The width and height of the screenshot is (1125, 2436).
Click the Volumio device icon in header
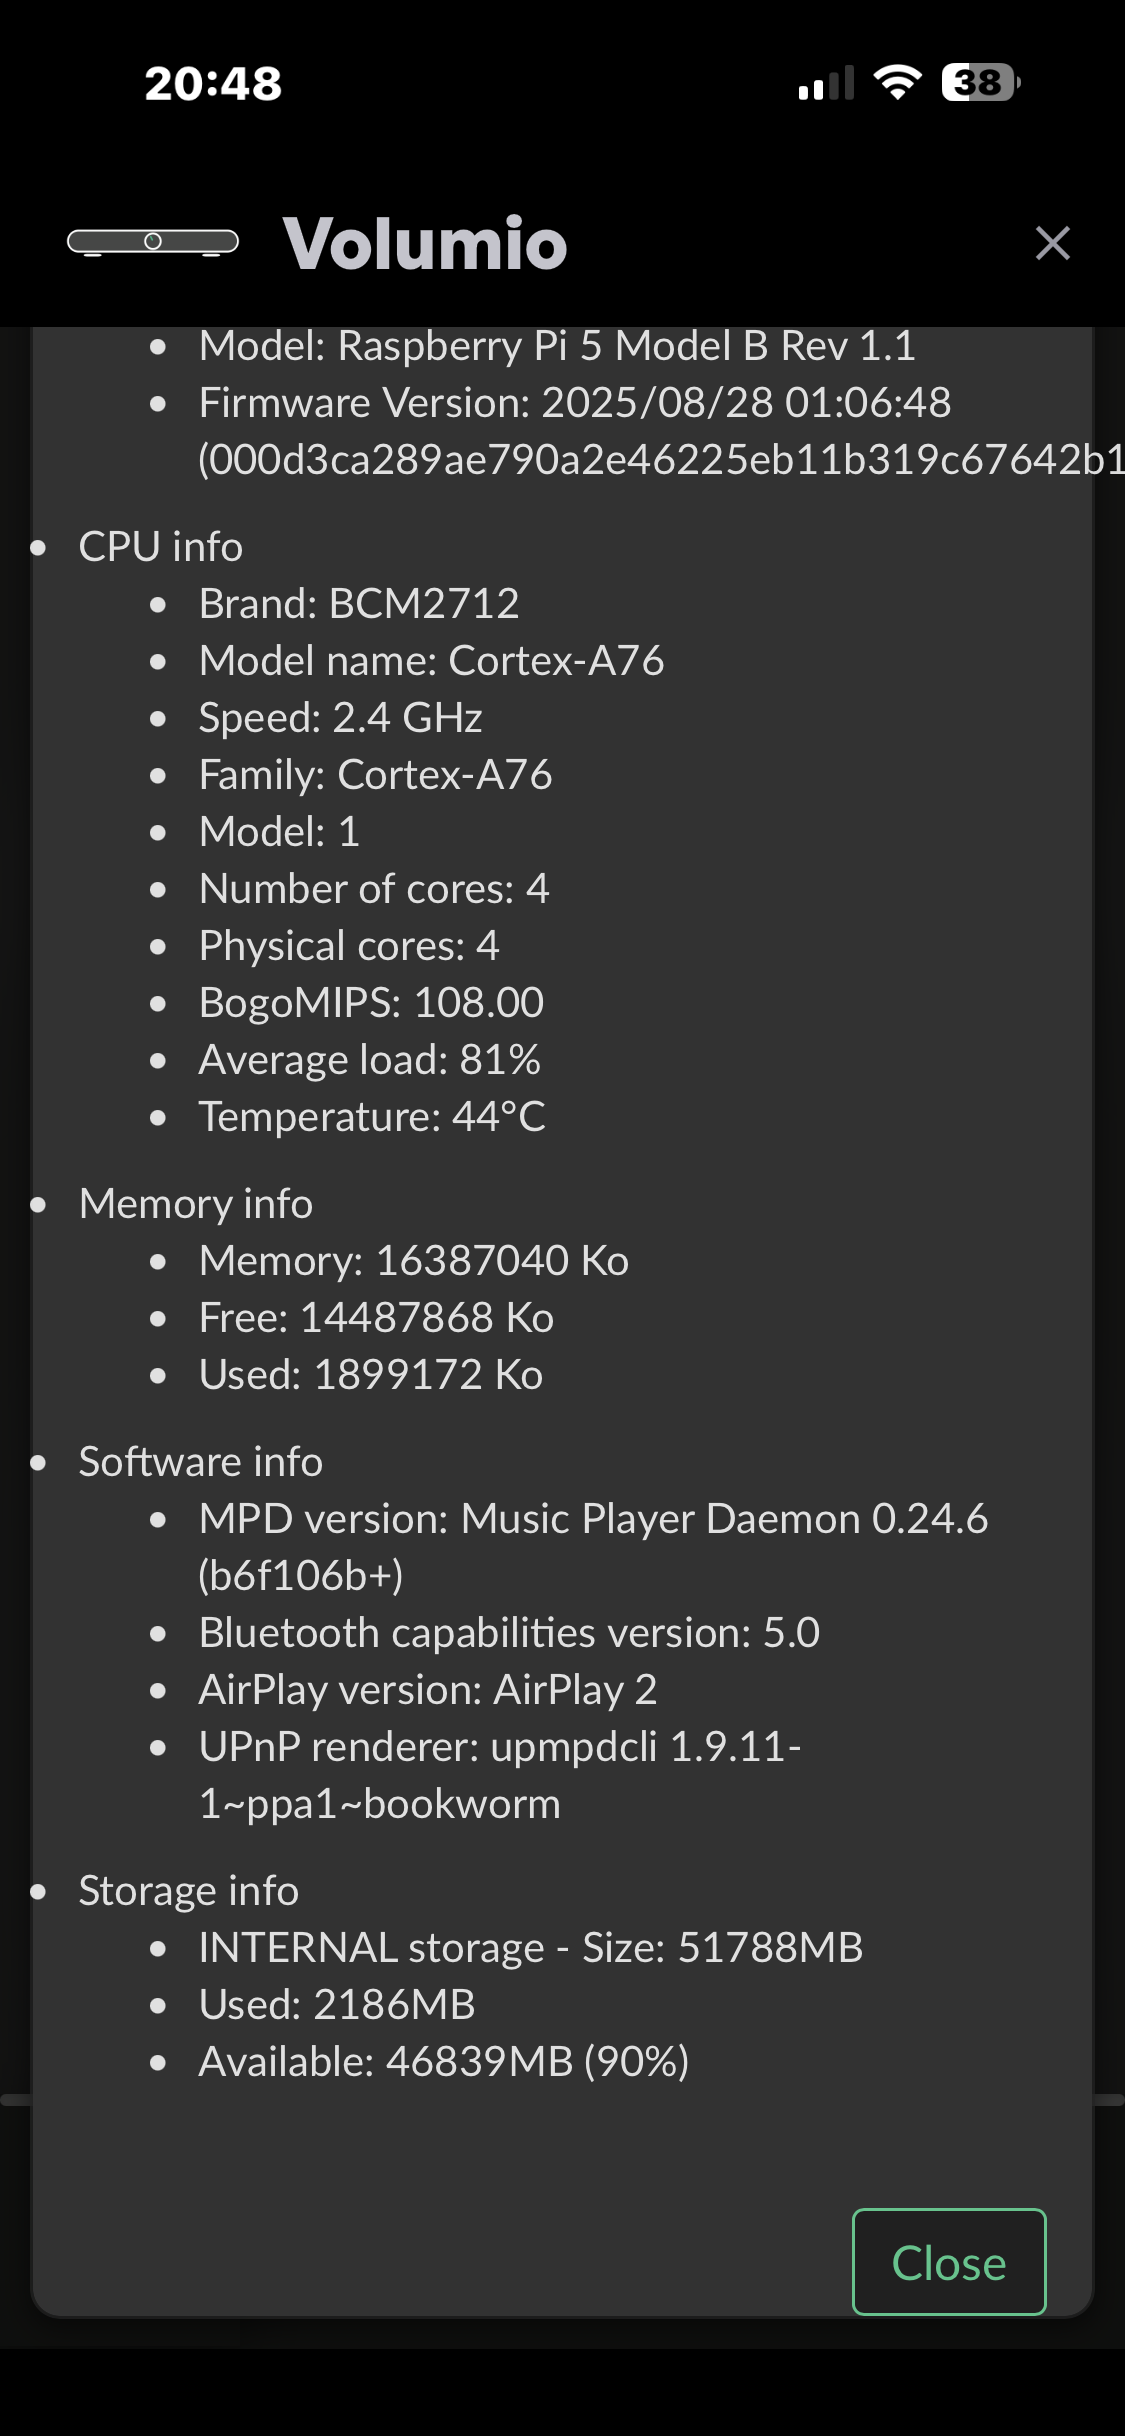[x=152, y=242]
